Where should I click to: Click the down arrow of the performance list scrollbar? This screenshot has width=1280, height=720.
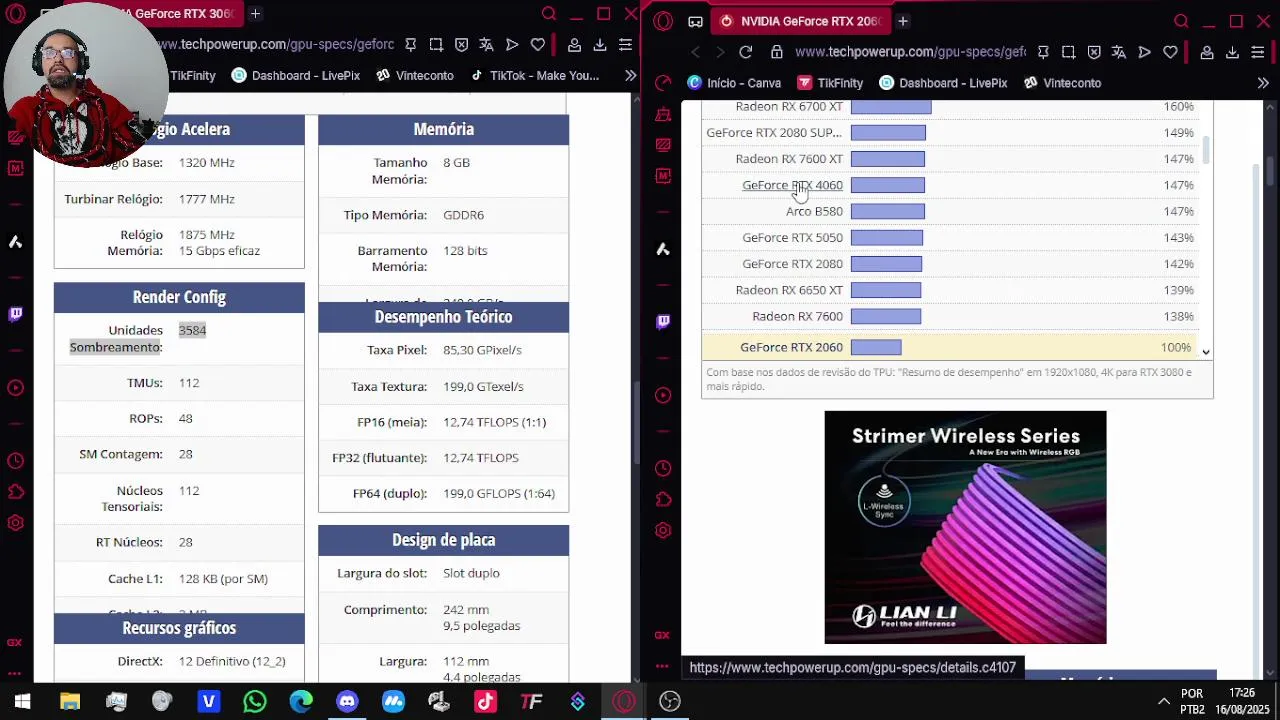1206,352
